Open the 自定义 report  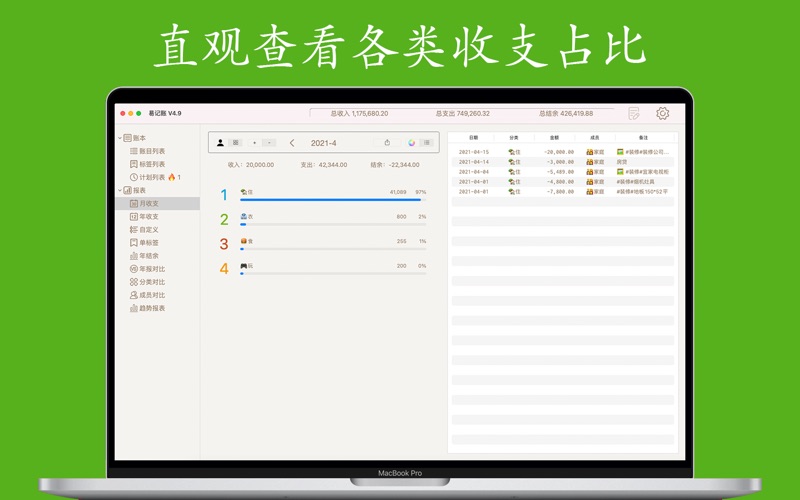144,230
